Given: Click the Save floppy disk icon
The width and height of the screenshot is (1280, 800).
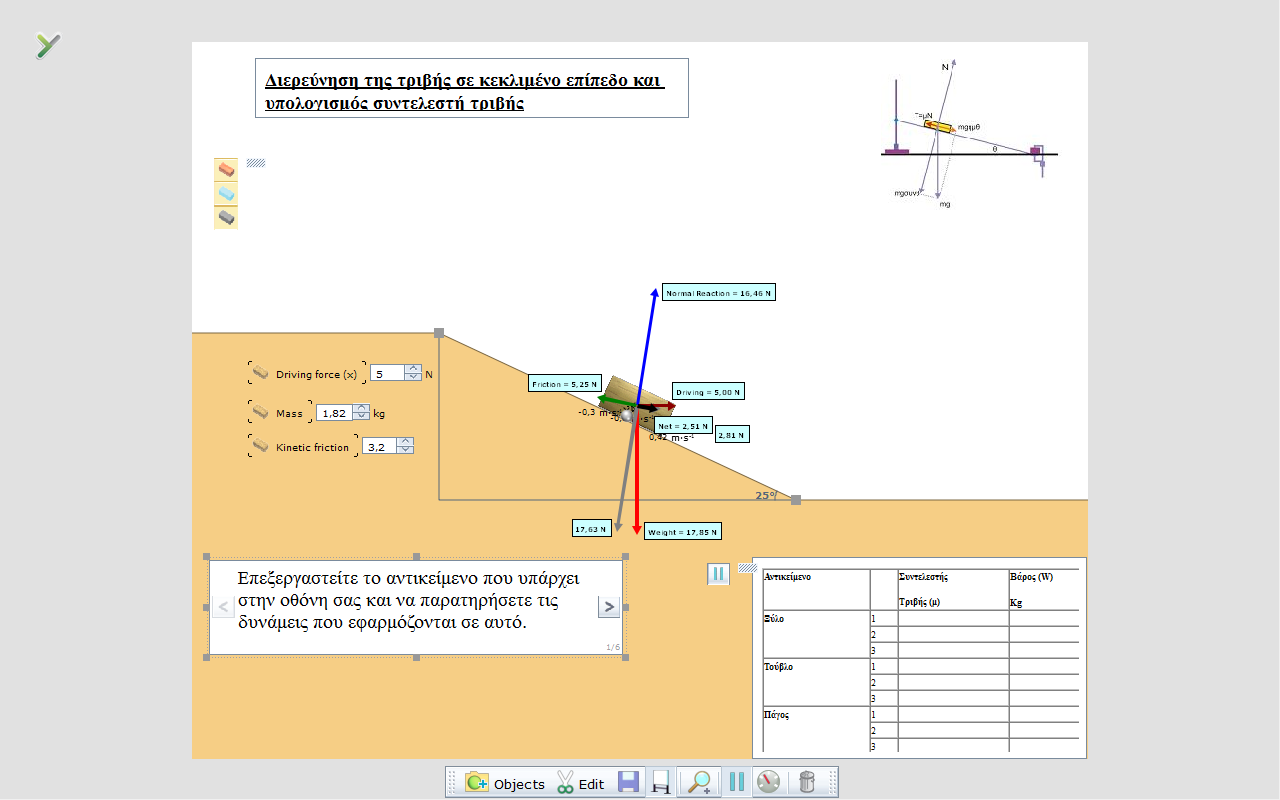Looking at the screenshot, I should click(628, 783).
